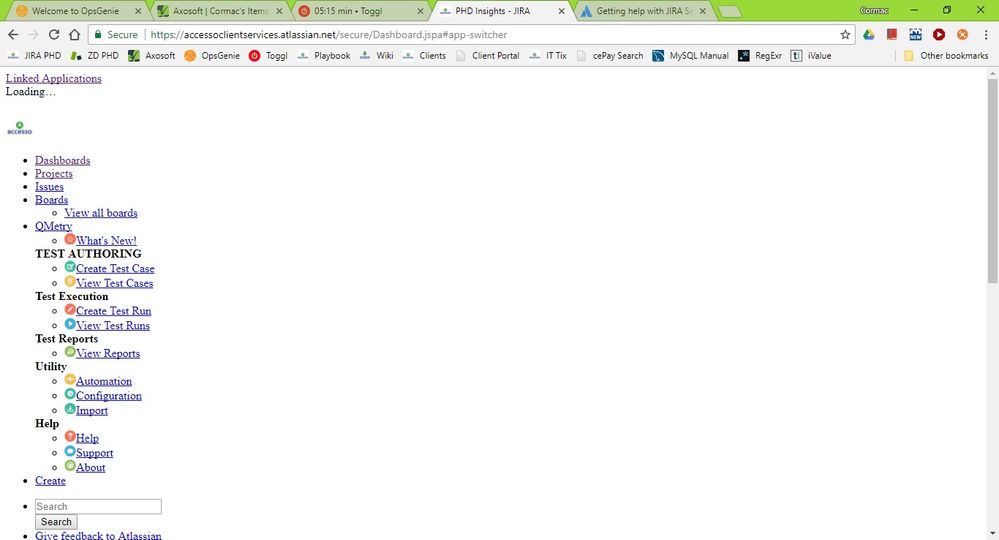Open ZD PHD bookmark
Viewport: 999px width, 540px height.
click(95, 55)
